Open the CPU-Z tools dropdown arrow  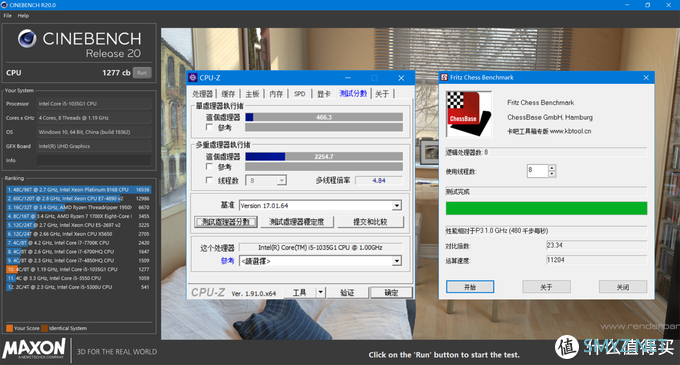(x=320, y=292)
